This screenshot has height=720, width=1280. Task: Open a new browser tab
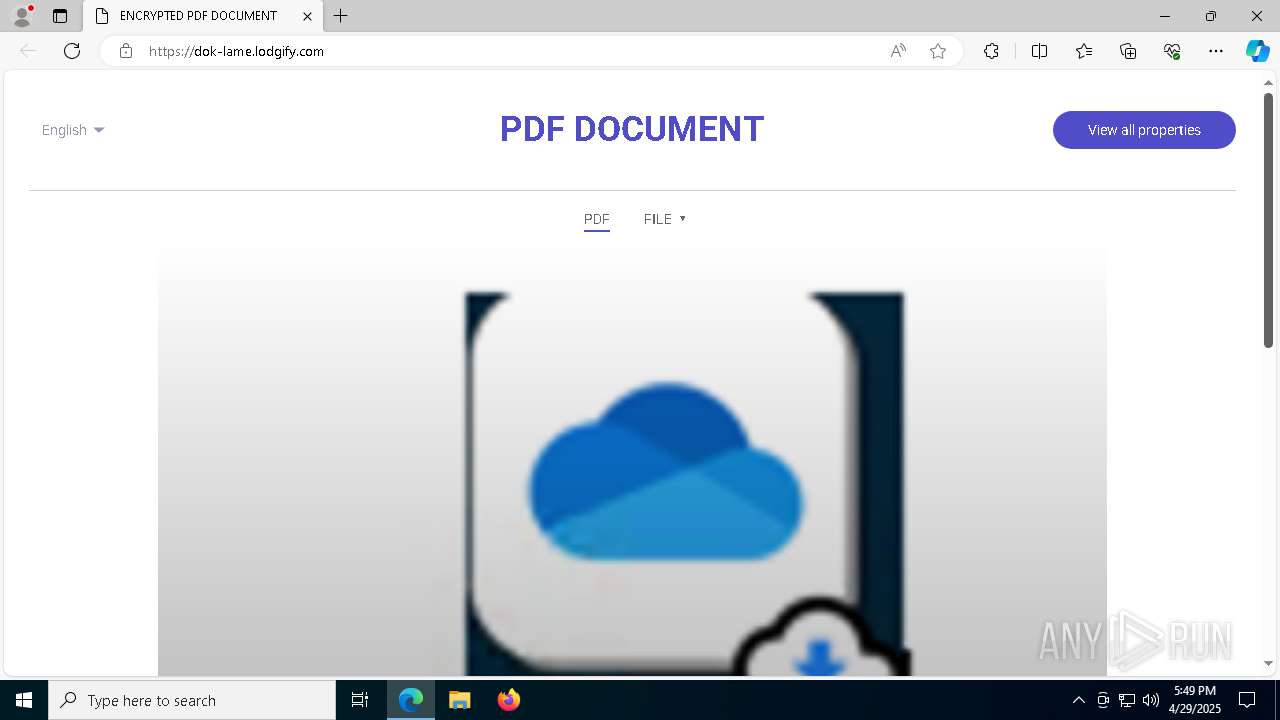[x=341, y=16]
